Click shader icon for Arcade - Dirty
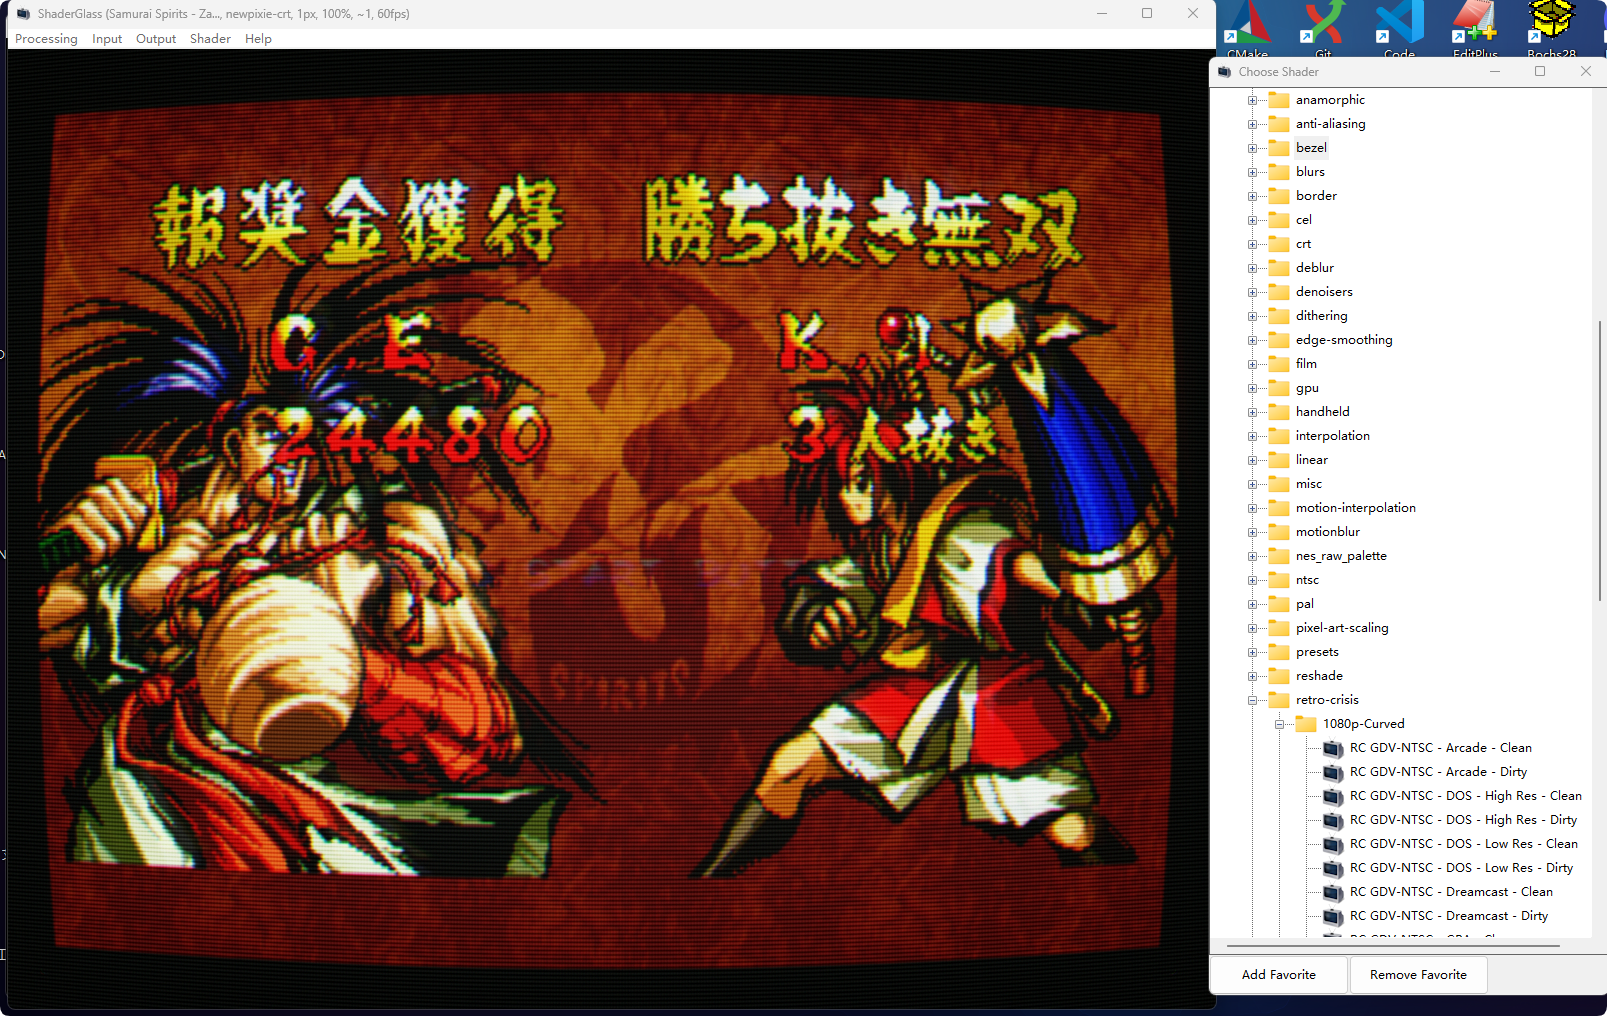The image size is (1607, 1016). (1333, 772)
